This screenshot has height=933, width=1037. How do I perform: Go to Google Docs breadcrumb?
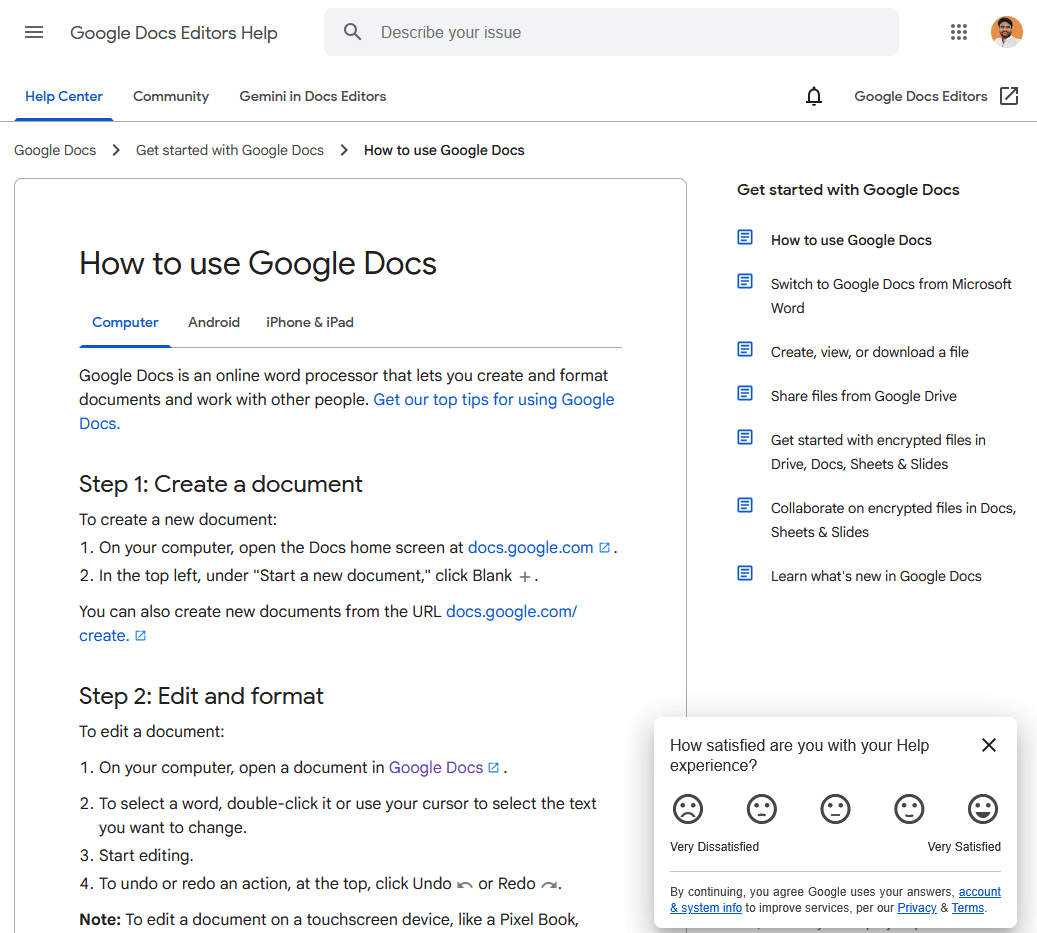(x=55, y=151)
